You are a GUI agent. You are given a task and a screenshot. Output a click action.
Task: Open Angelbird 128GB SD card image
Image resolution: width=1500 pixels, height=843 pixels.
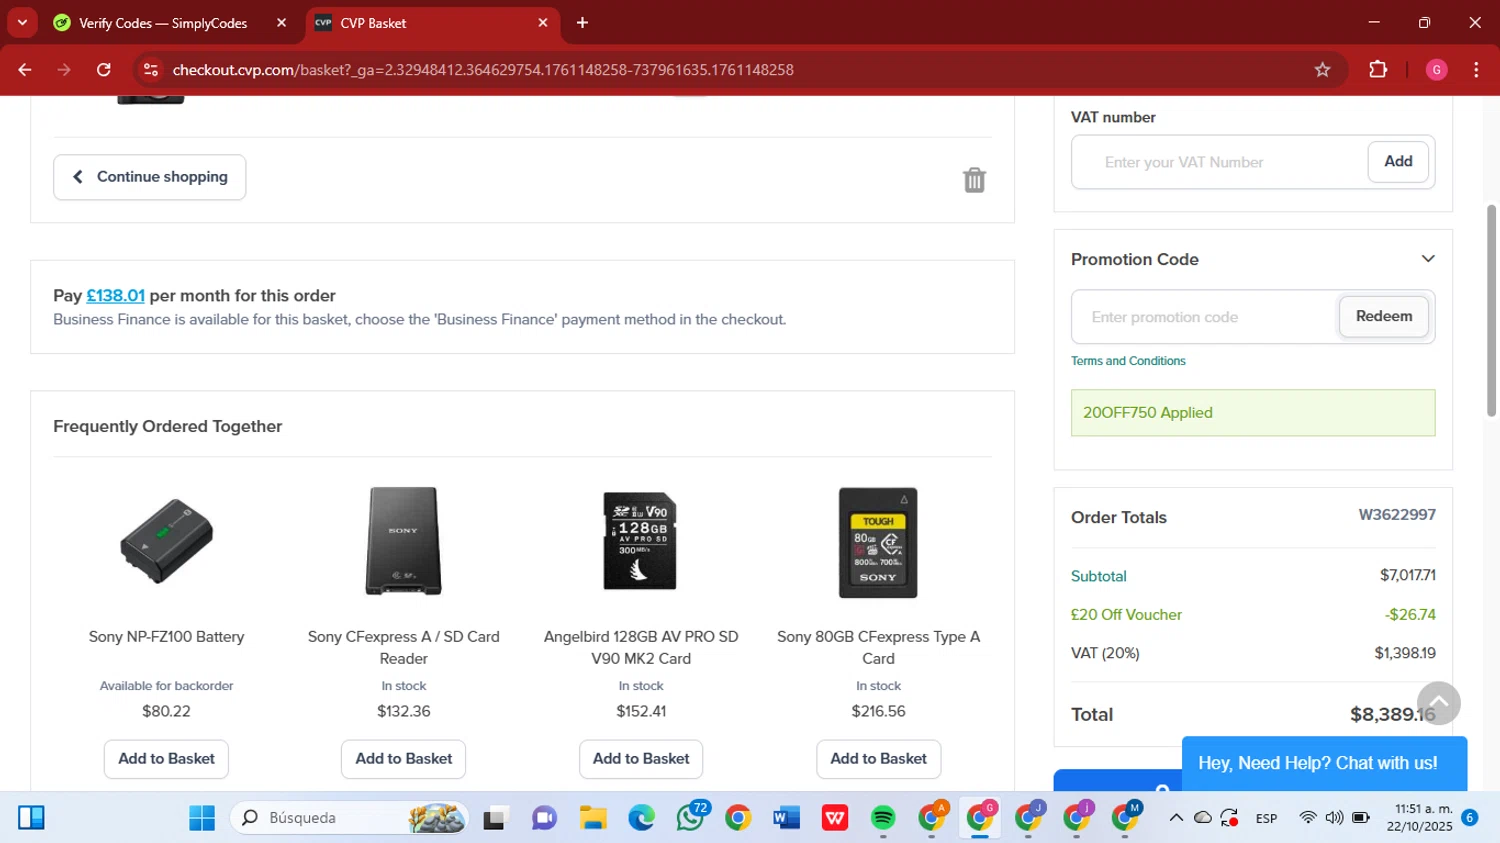tap(641, 541)
